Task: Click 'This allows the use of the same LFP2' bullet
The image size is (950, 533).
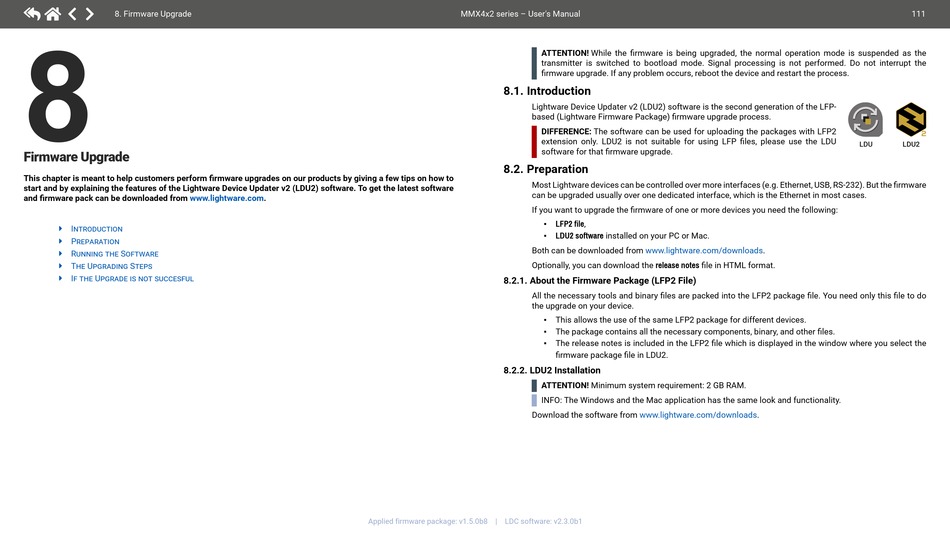Action: (x=680, y=320)
